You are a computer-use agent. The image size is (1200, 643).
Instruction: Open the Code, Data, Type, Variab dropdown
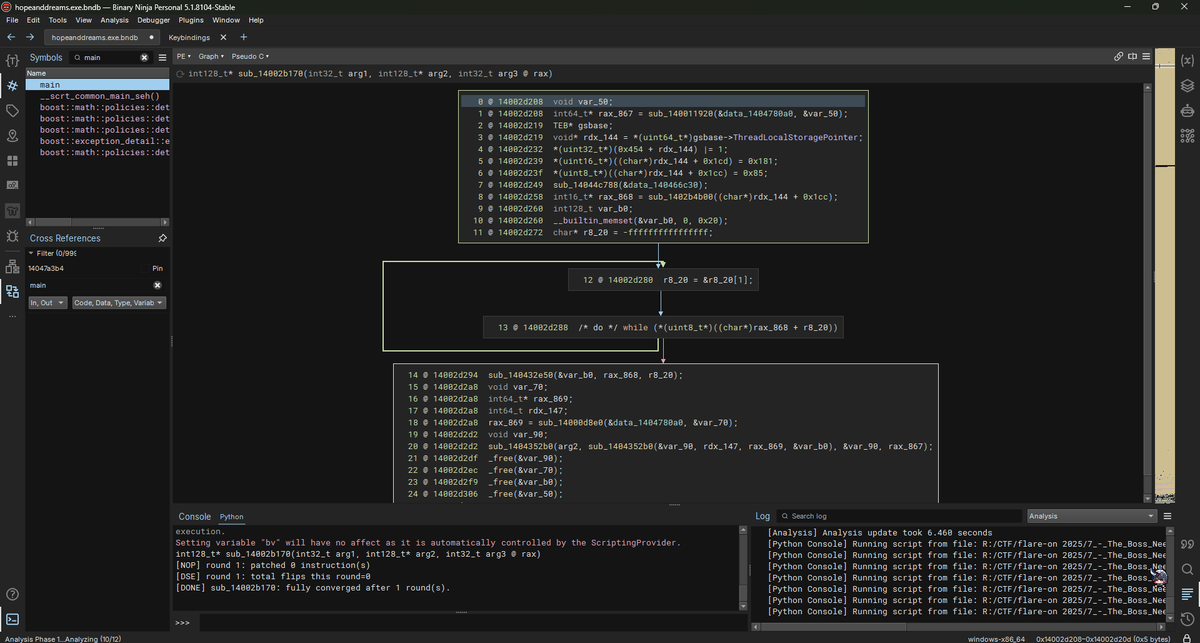point(119,302)
